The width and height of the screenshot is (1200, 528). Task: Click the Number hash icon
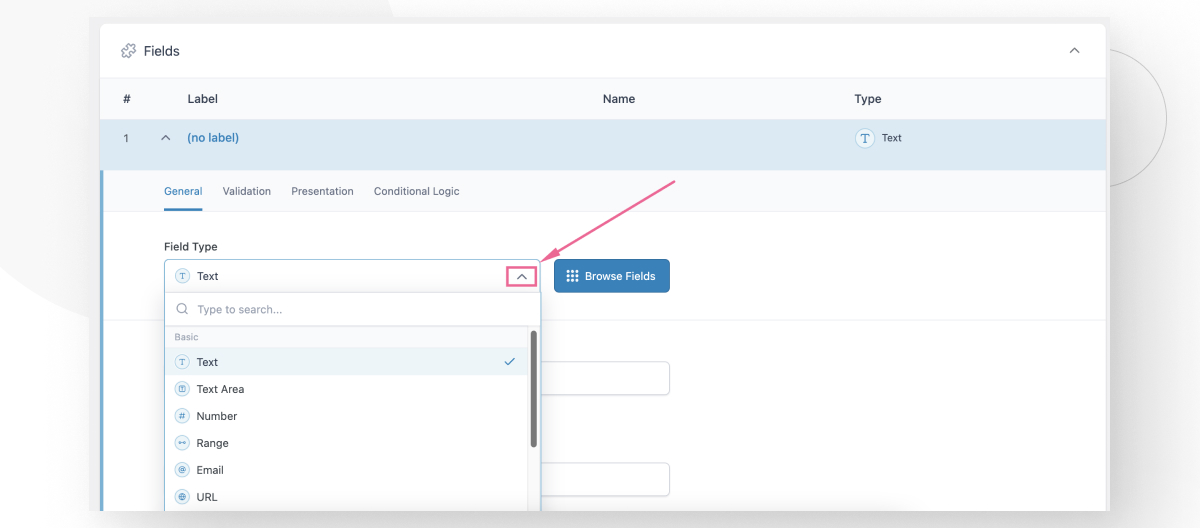(182, 416)
